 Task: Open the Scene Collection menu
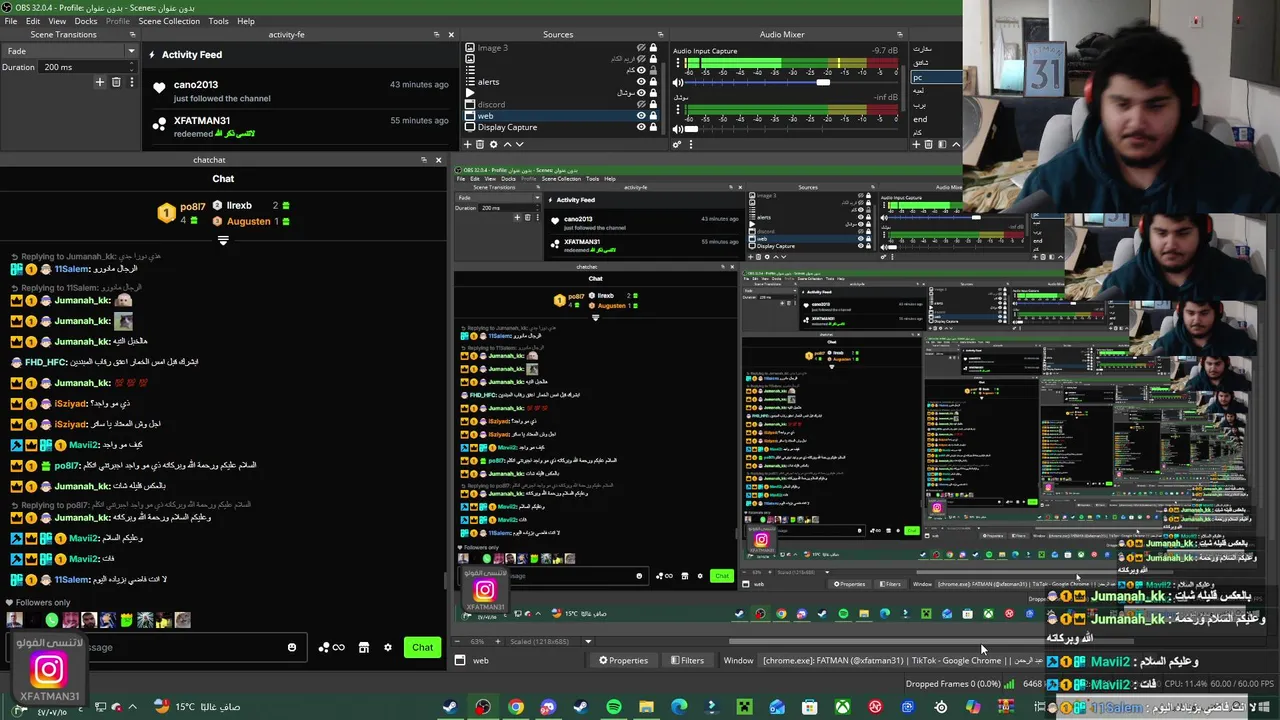169,21
